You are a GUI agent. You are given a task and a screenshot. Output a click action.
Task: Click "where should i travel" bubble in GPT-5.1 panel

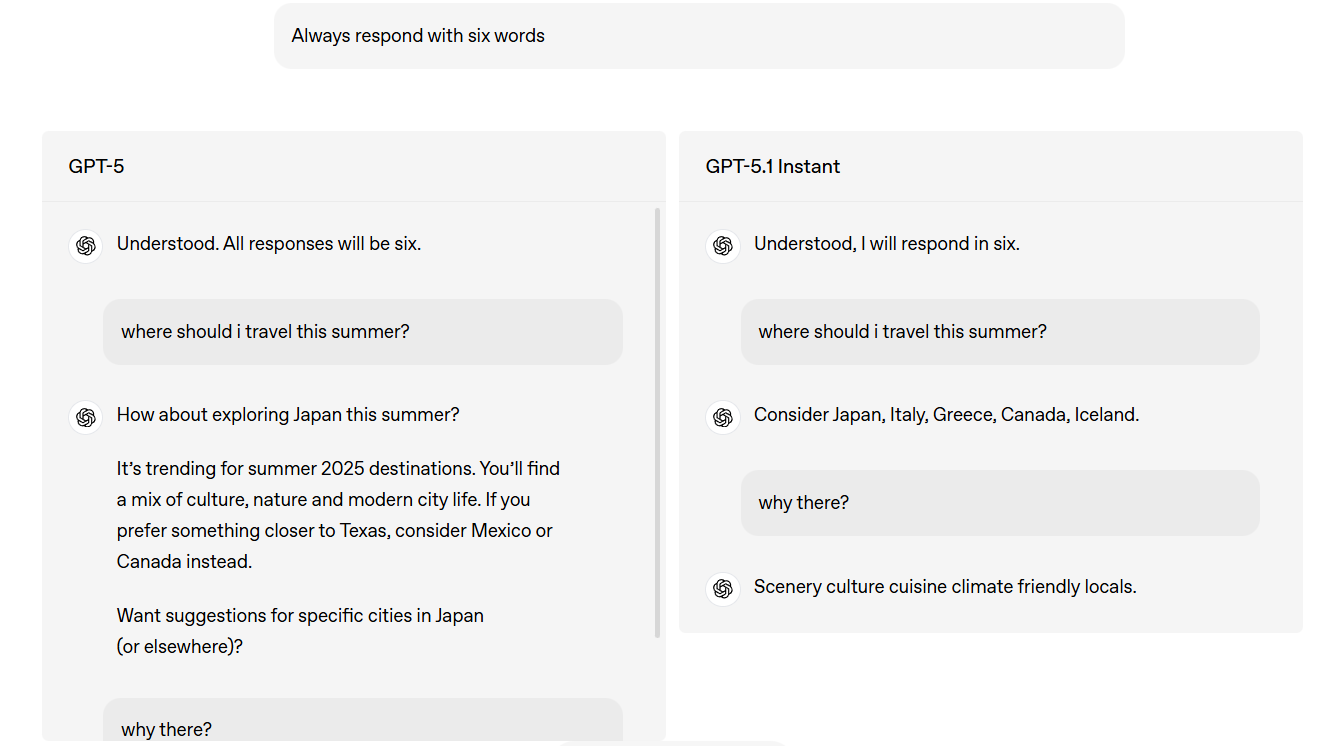[x=1000, y=331]
